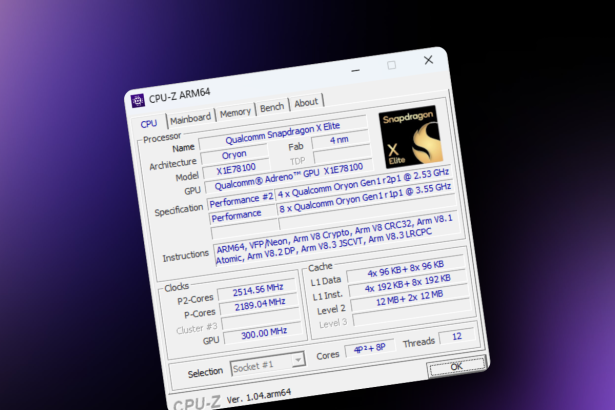Open the Socket #1 selection dropdown
The width and height of the screenshot is (615, 410).
tap(268, 364)
